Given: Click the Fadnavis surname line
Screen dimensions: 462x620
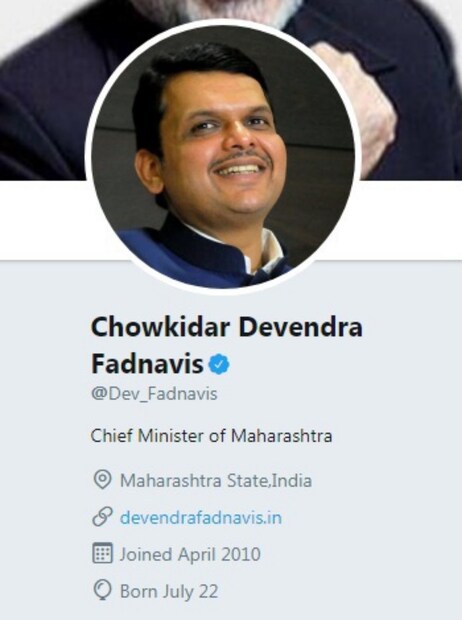Looking at the screenshot, I should coord(147,364).
